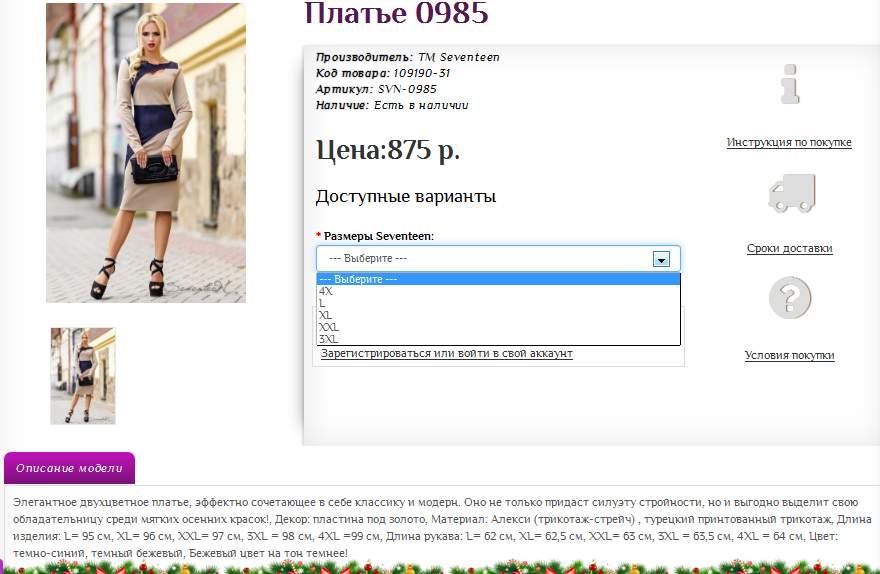Click the size dropdown arrow button
The height and width of the screenshot is (574, 880).
(x=661, y=259)
